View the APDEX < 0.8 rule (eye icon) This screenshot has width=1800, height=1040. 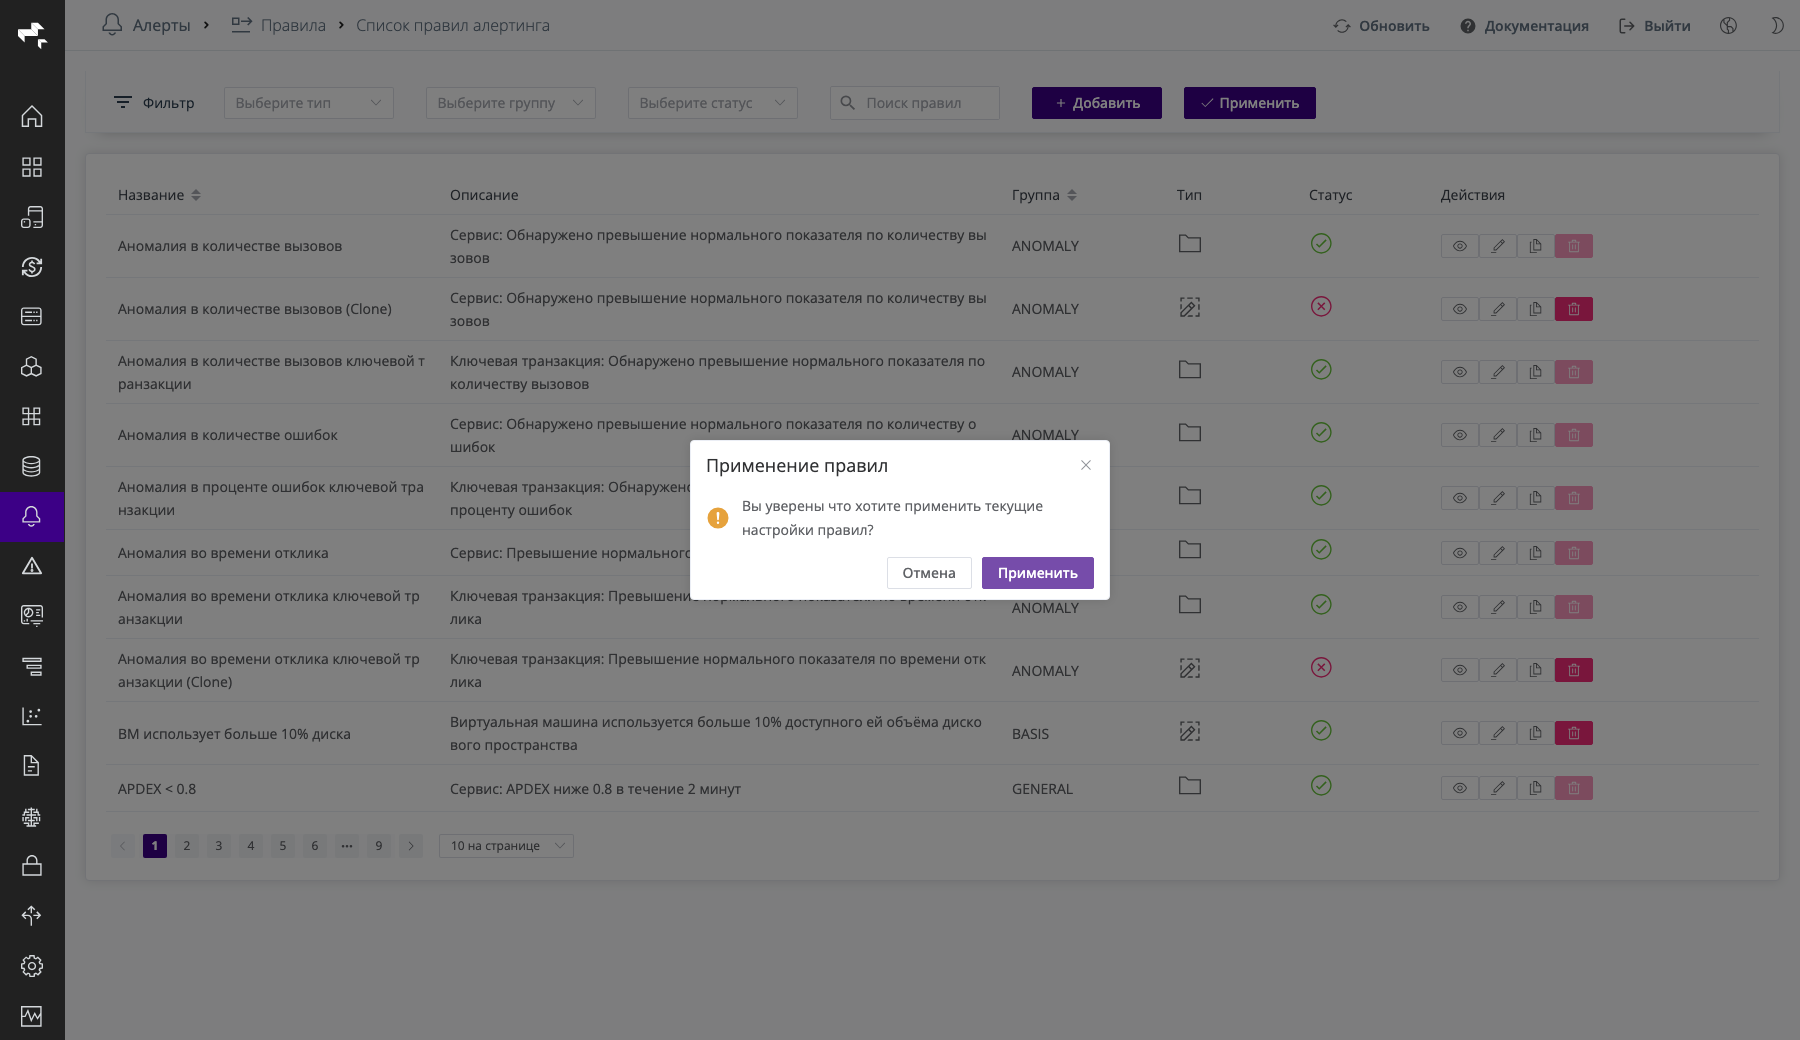(1460, 788)
